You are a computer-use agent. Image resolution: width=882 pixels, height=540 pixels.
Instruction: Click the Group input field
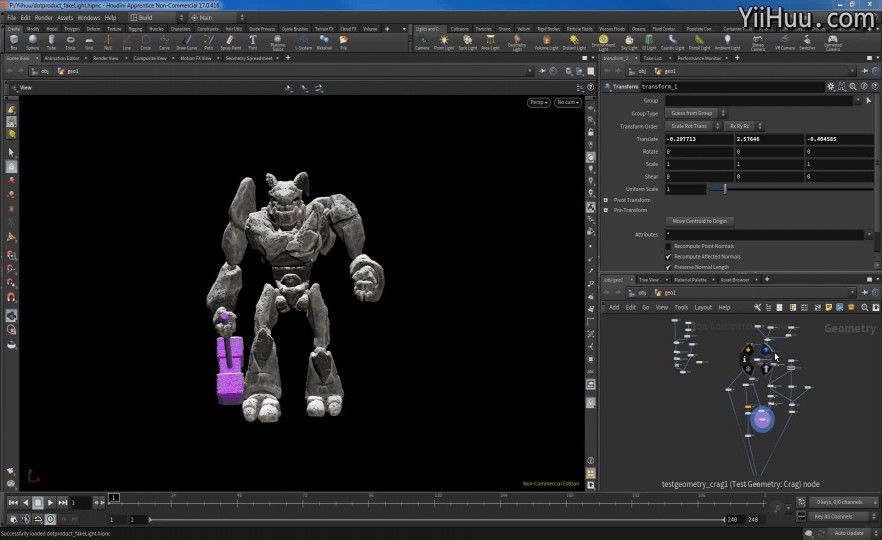pos(758,101)
